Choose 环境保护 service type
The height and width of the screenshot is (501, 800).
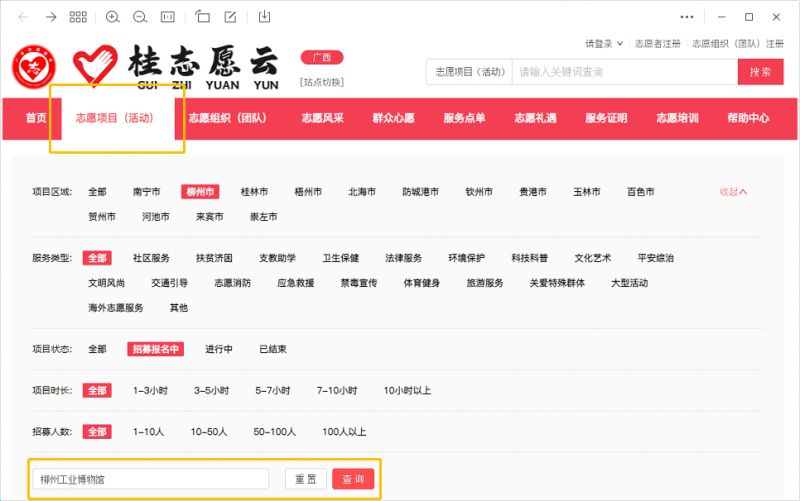[x=466, y=258]
